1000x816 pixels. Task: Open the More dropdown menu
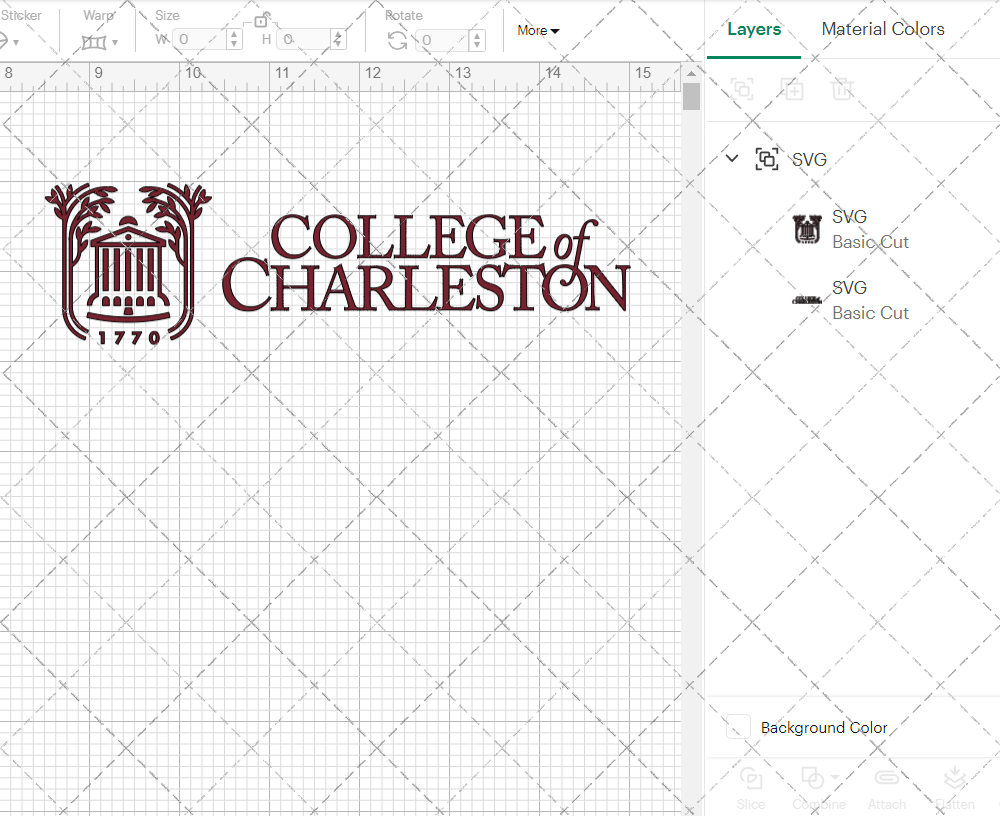click(538, 31)
